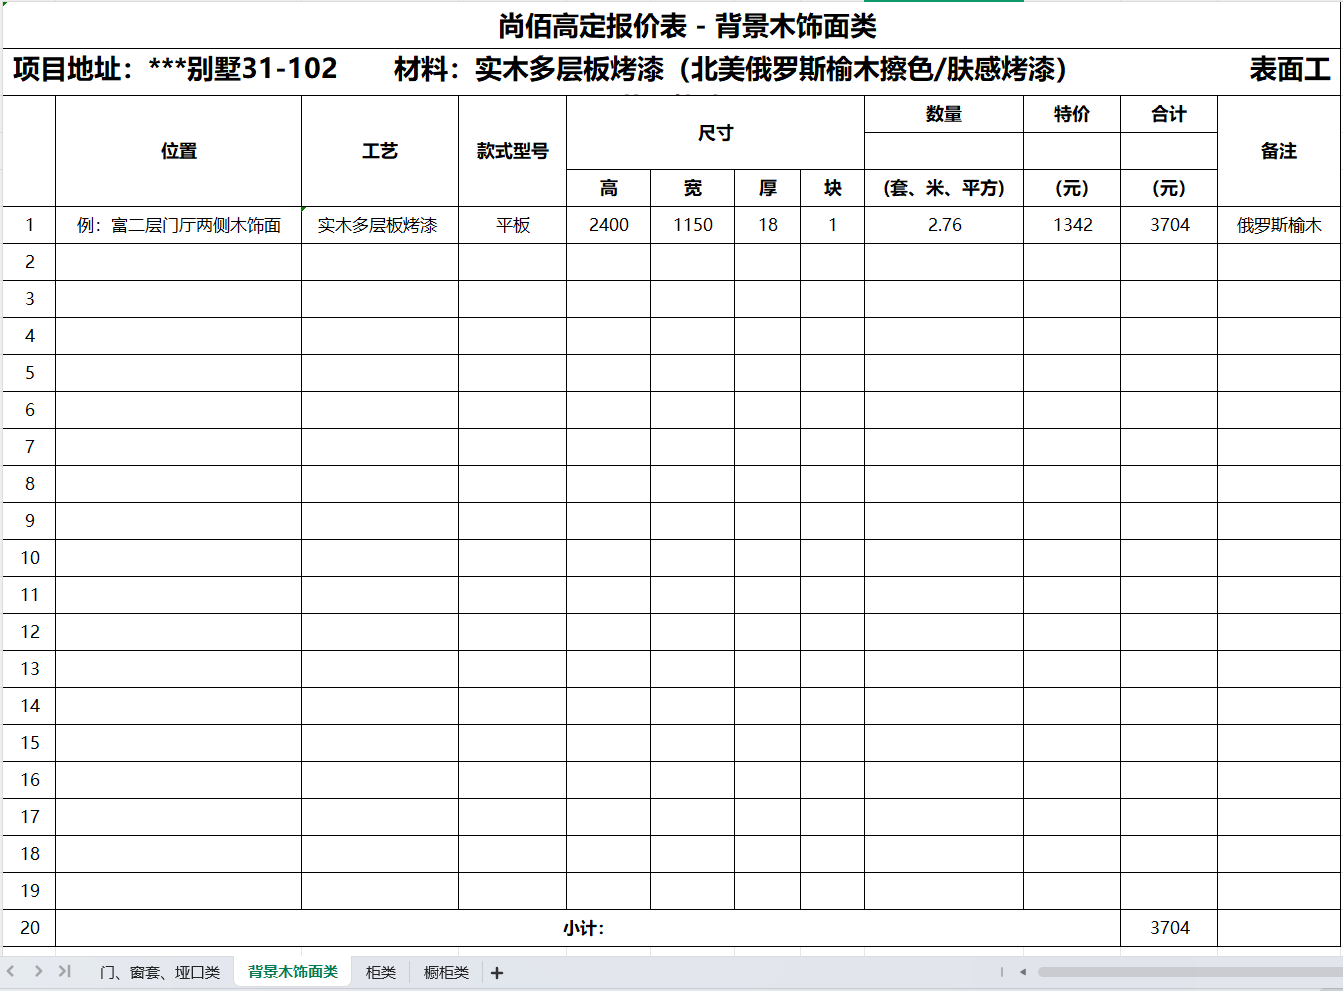Select the 位置 header cell
This screenshot has height=991, width=1343.
[179, 151]
